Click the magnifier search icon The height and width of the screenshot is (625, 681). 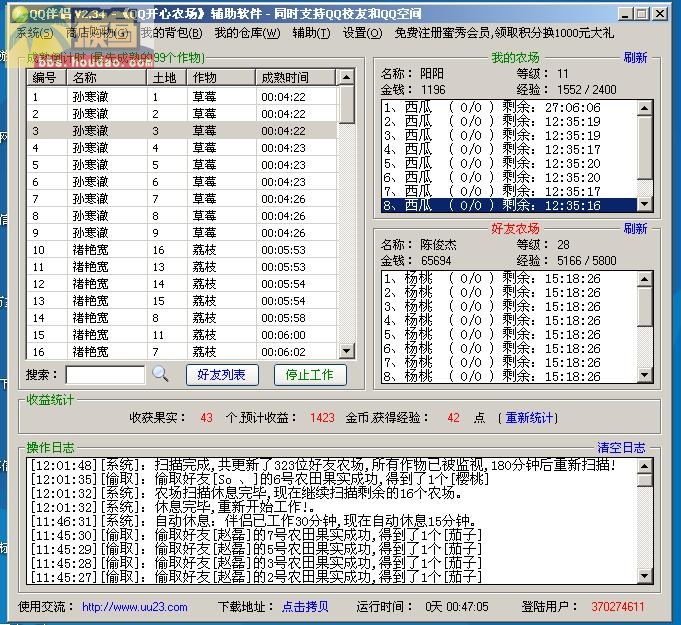coord(160,374)
